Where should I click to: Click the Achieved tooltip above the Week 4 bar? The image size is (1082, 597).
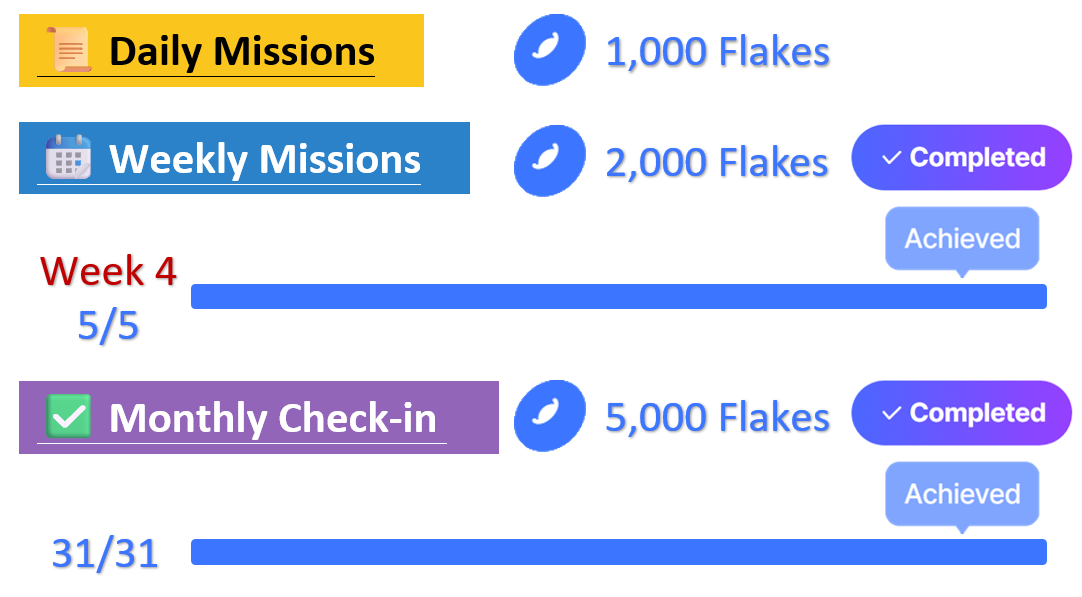click(x=962, y=239)
